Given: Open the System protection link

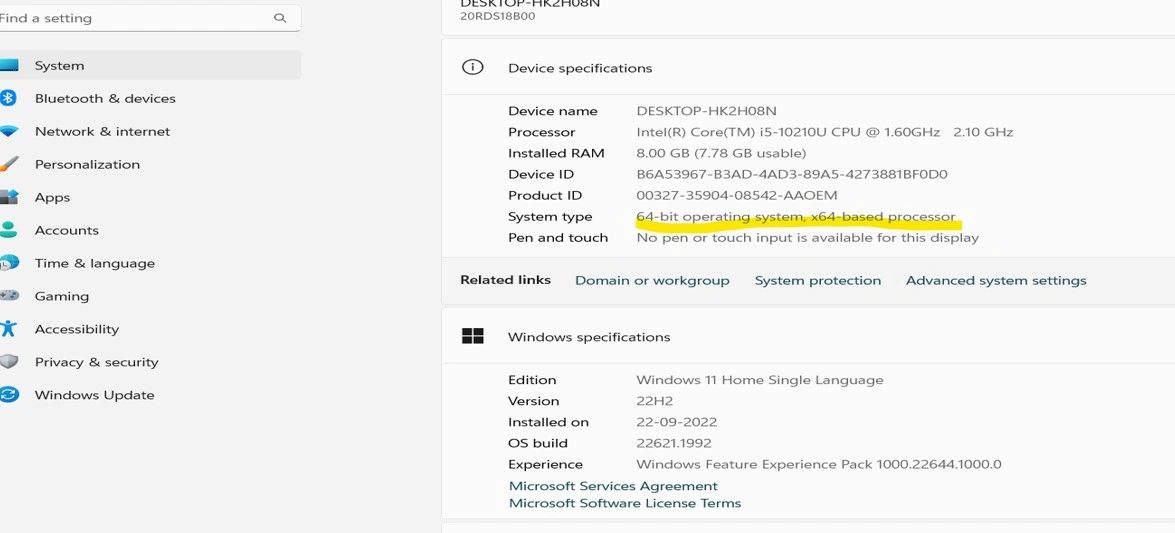Looking at the screenshot, I should [x=818, y=280].
